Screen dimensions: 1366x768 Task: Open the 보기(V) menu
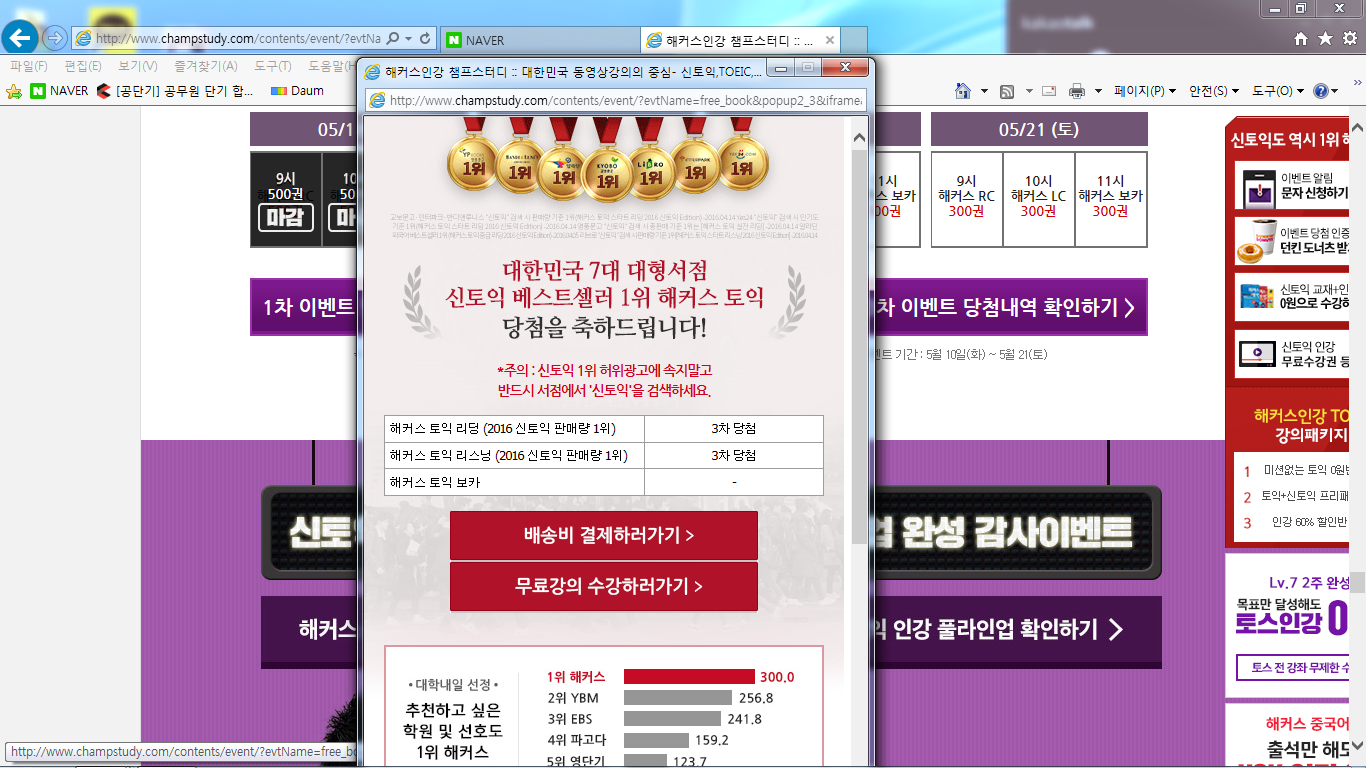[137, 66]
